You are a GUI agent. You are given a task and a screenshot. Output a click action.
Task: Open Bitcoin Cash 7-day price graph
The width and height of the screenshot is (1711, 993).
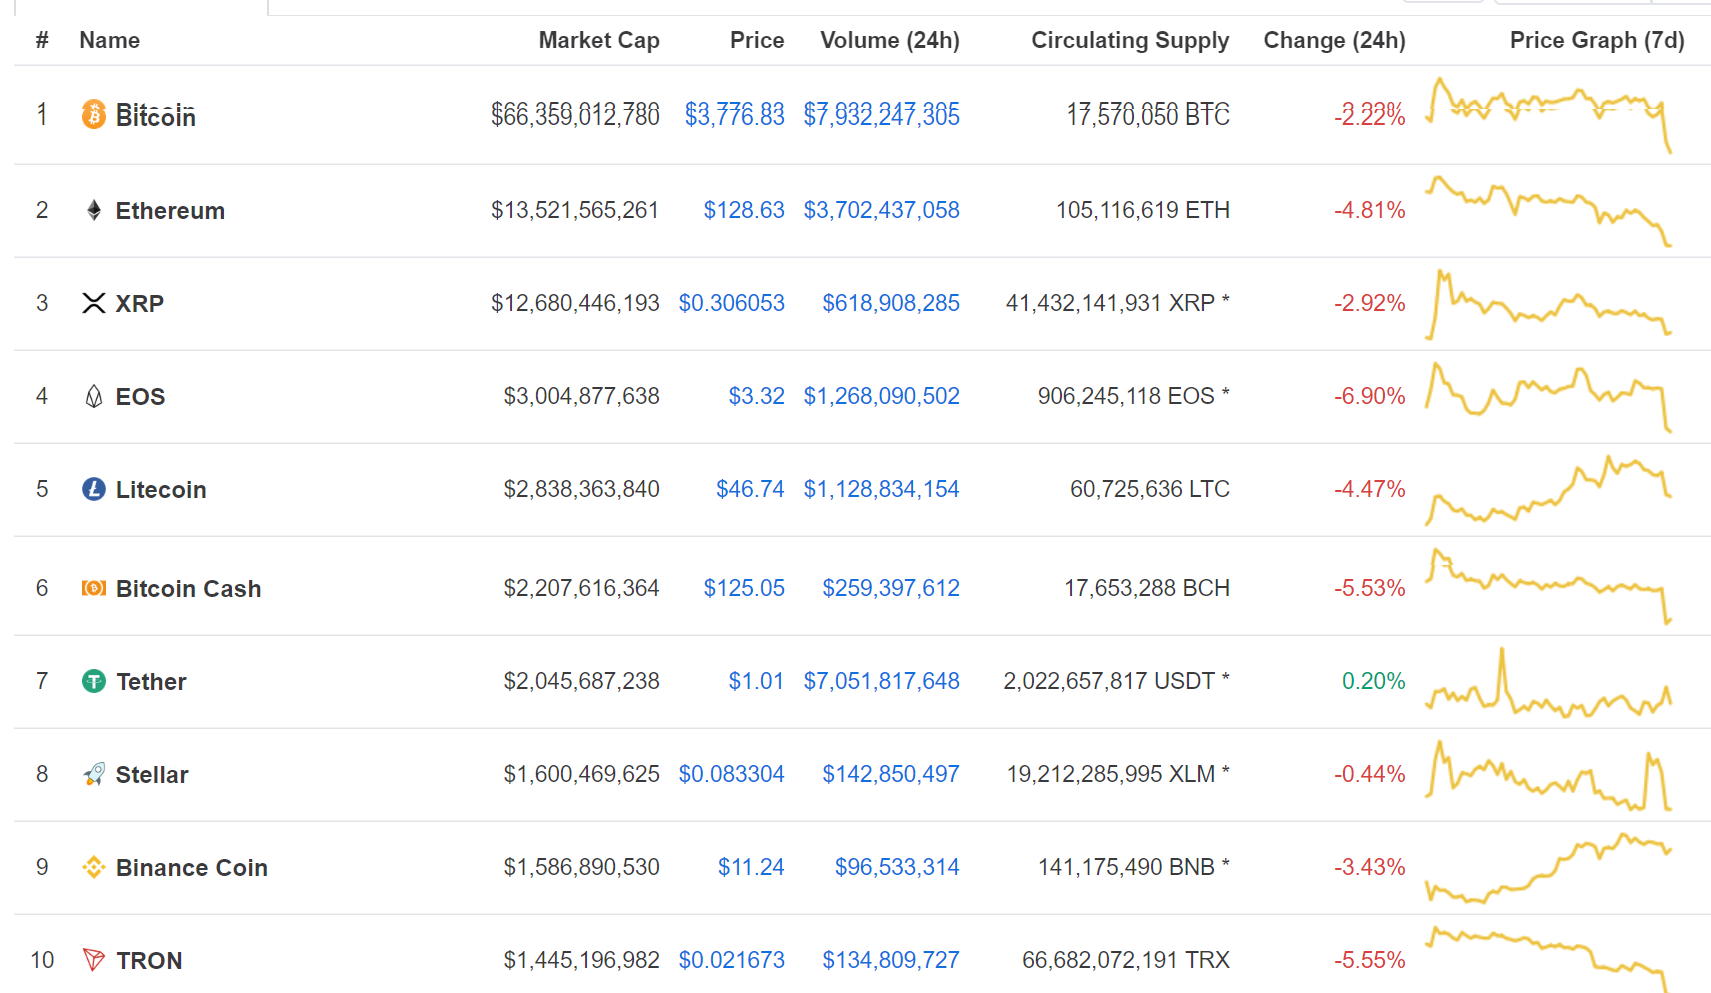(x=1548, y=586)
